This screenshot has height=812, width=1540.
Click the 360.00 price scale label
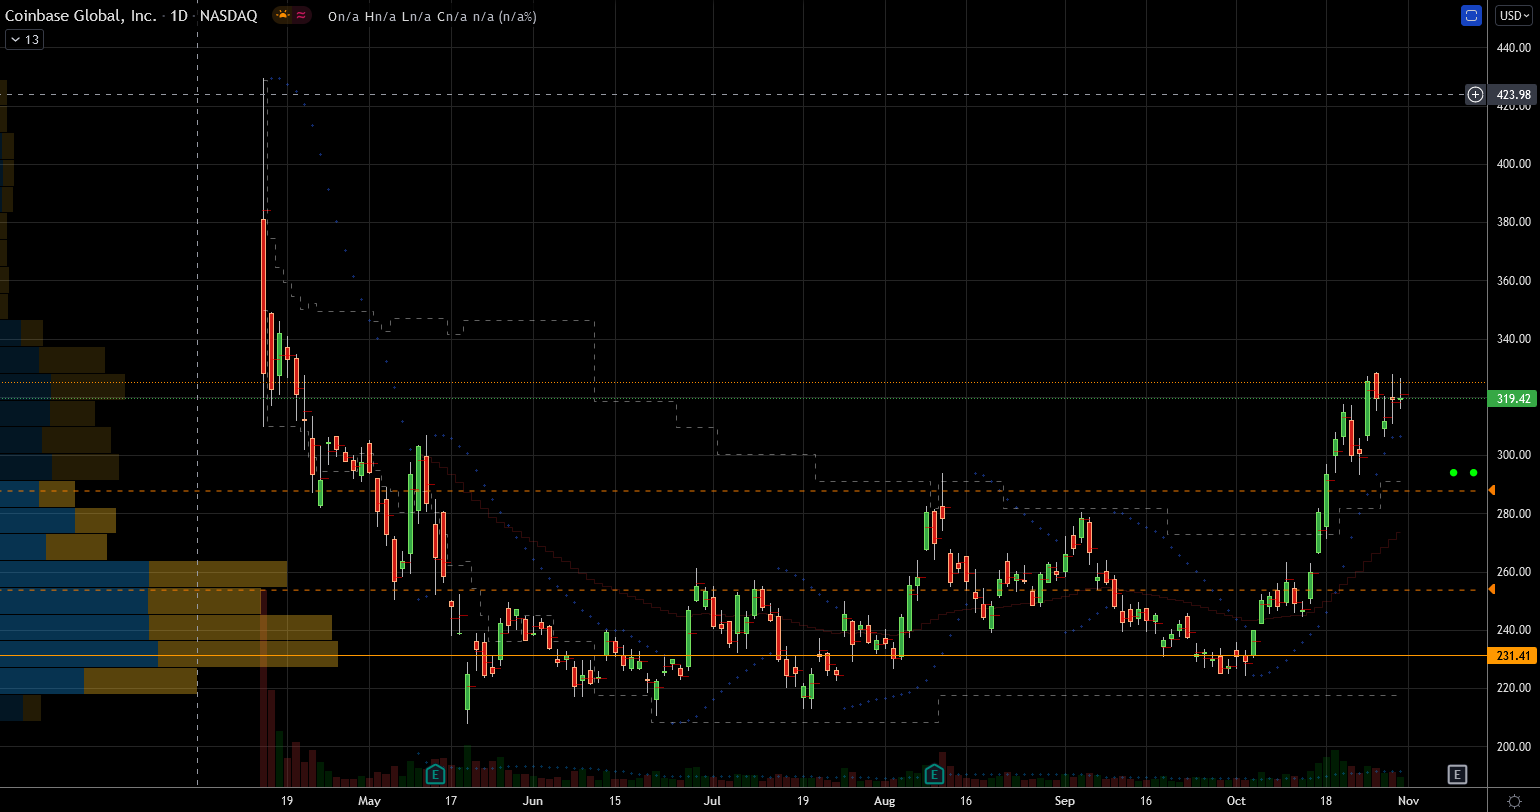[1514, 280]
